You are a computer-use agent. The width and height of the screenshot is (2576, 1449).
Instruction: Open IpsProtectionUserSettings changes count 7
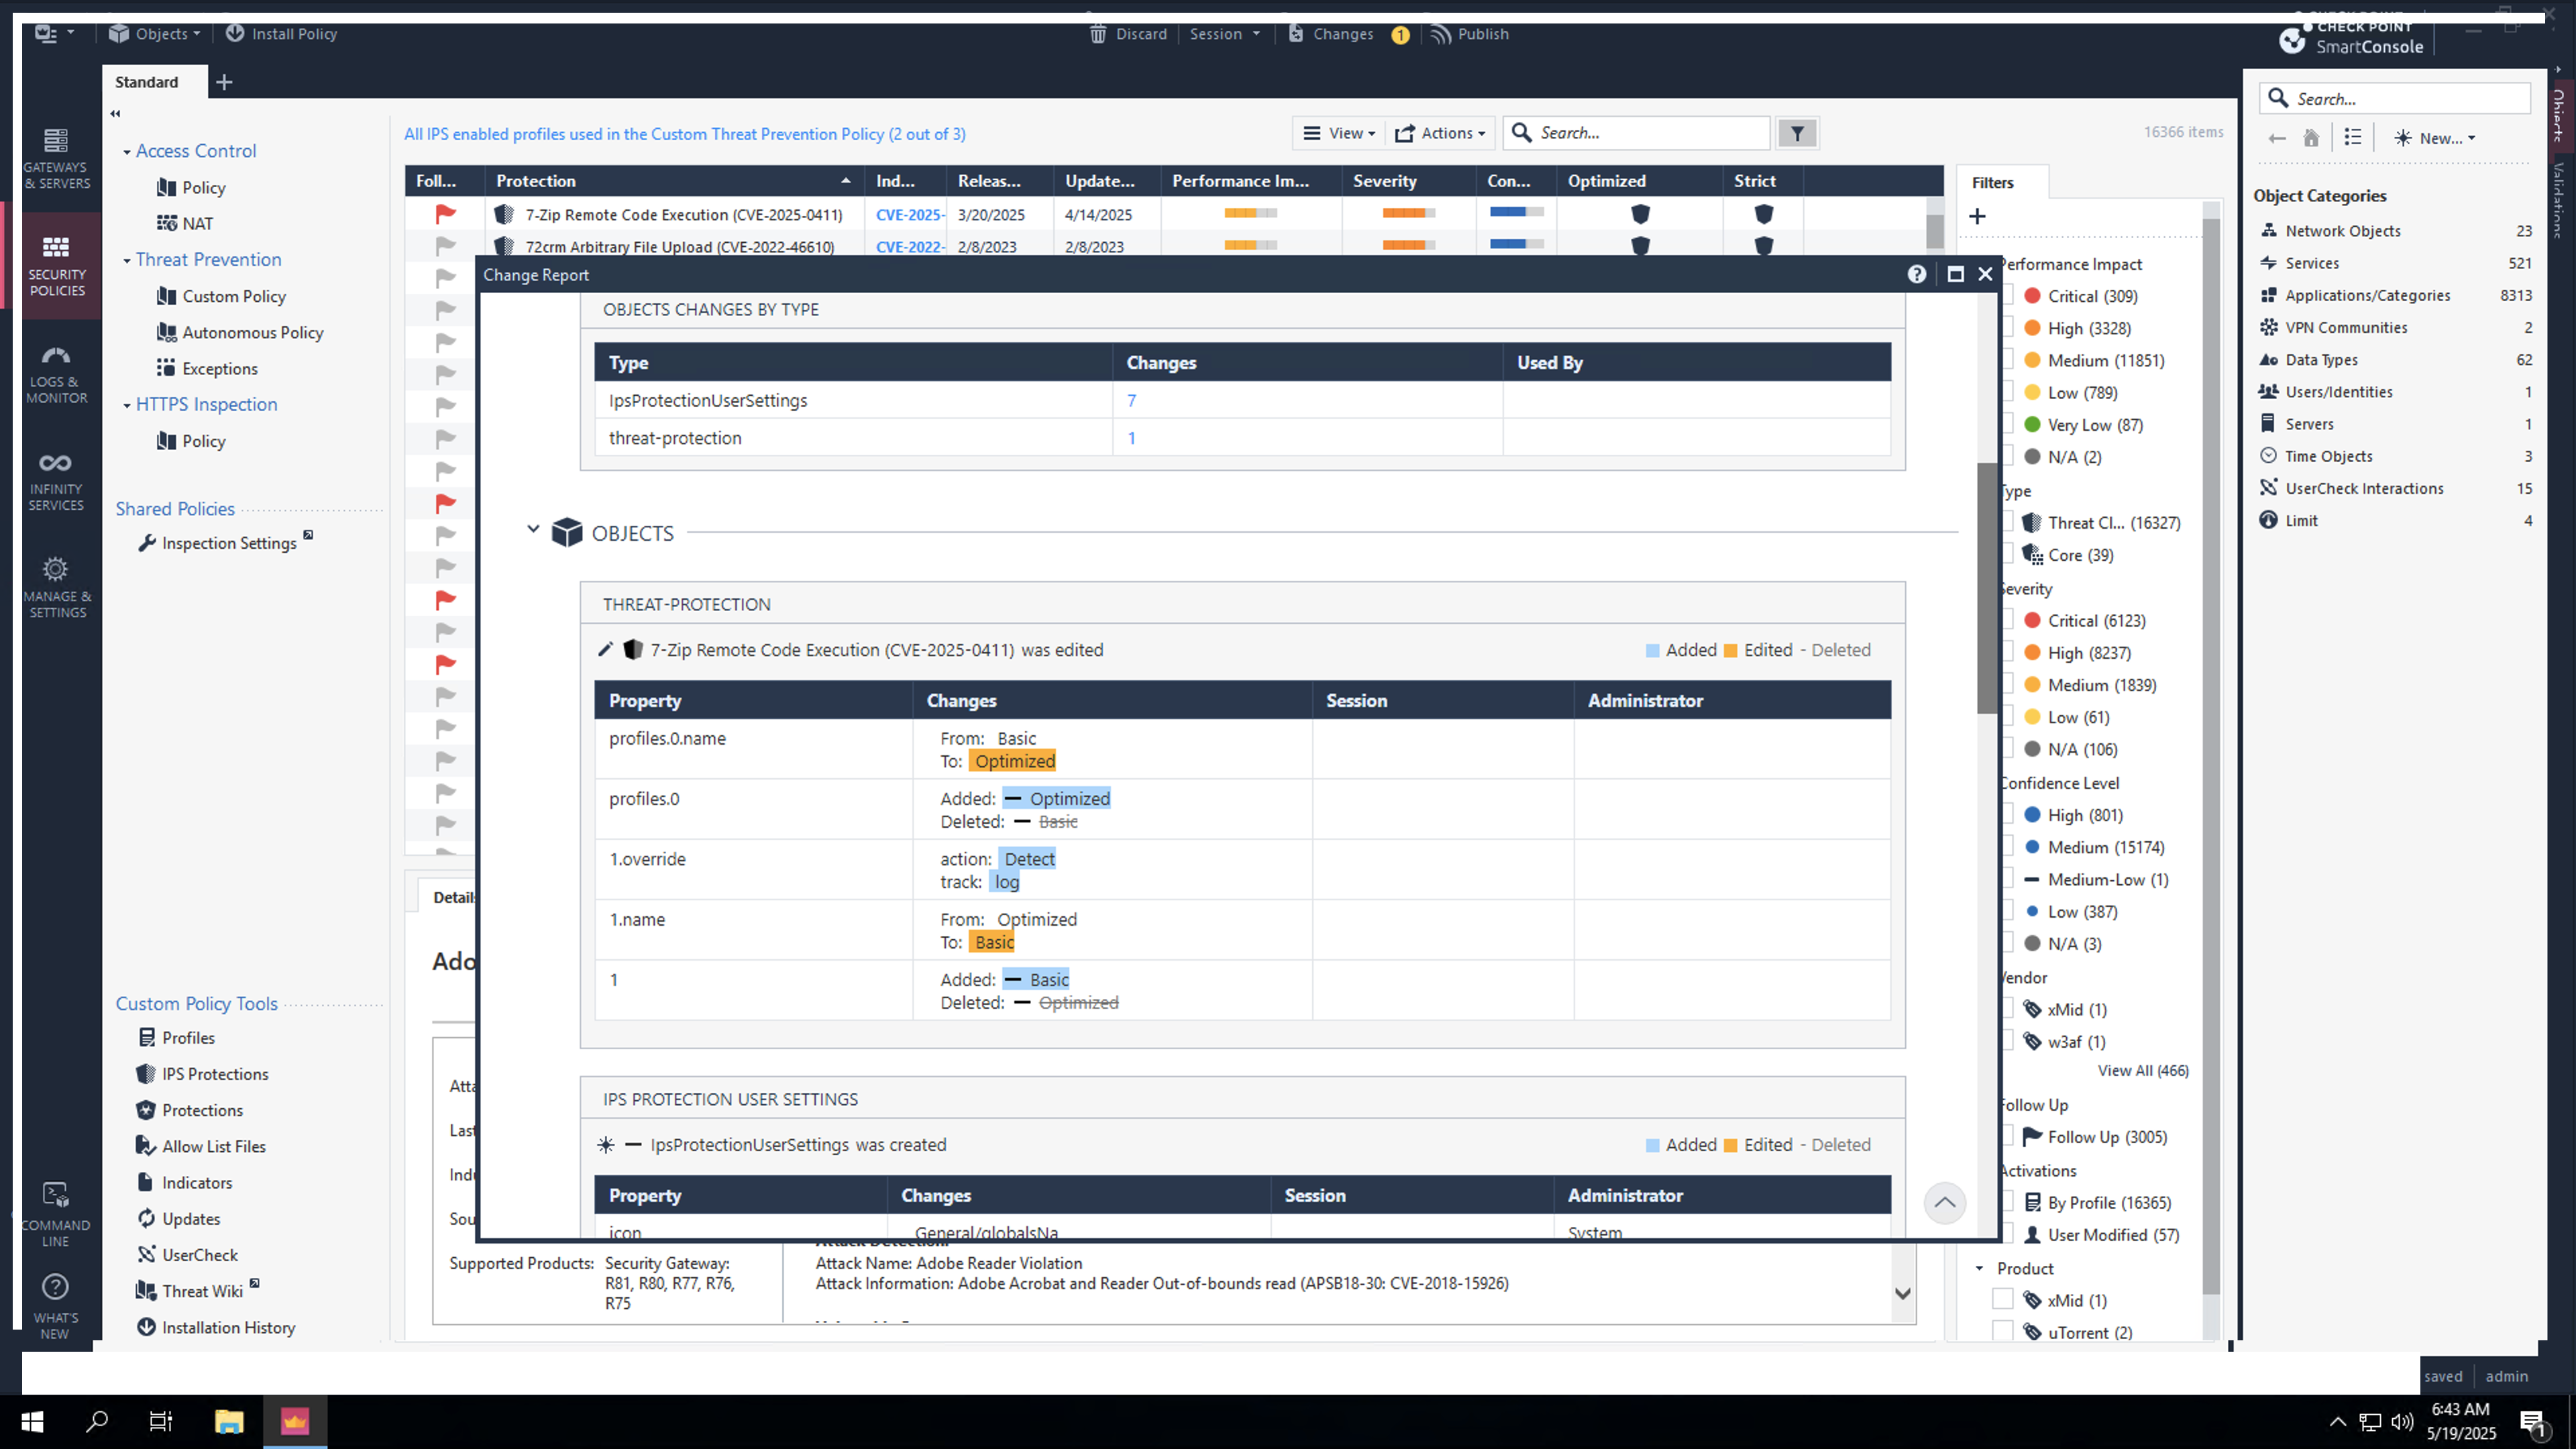point(1131,400)
